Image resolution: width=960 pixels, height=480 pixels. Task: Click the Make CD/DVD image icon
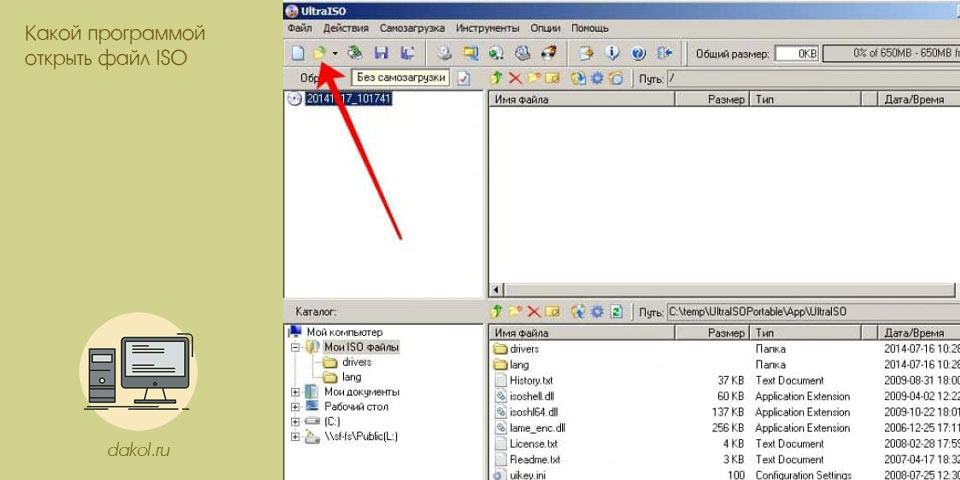[444, 53]
